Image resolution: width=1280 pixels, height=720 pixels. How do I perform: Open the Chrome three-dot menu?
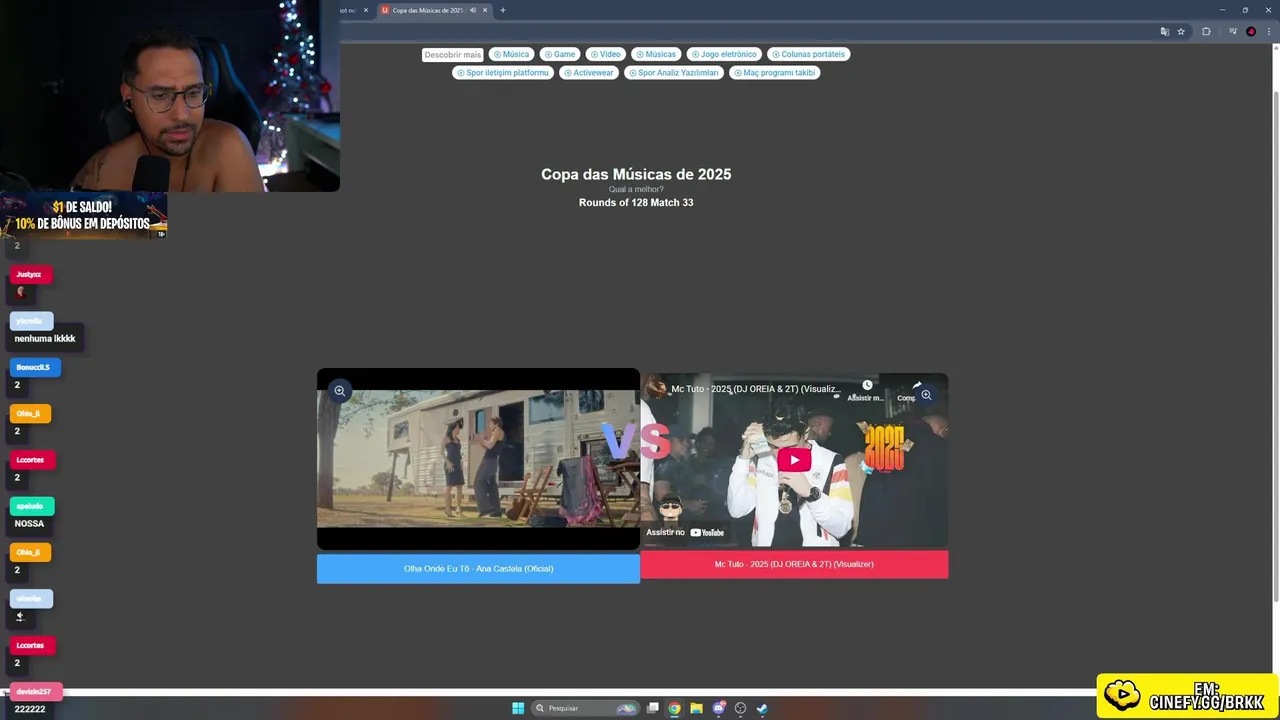pyautogui.click(x=1269, y=32)
